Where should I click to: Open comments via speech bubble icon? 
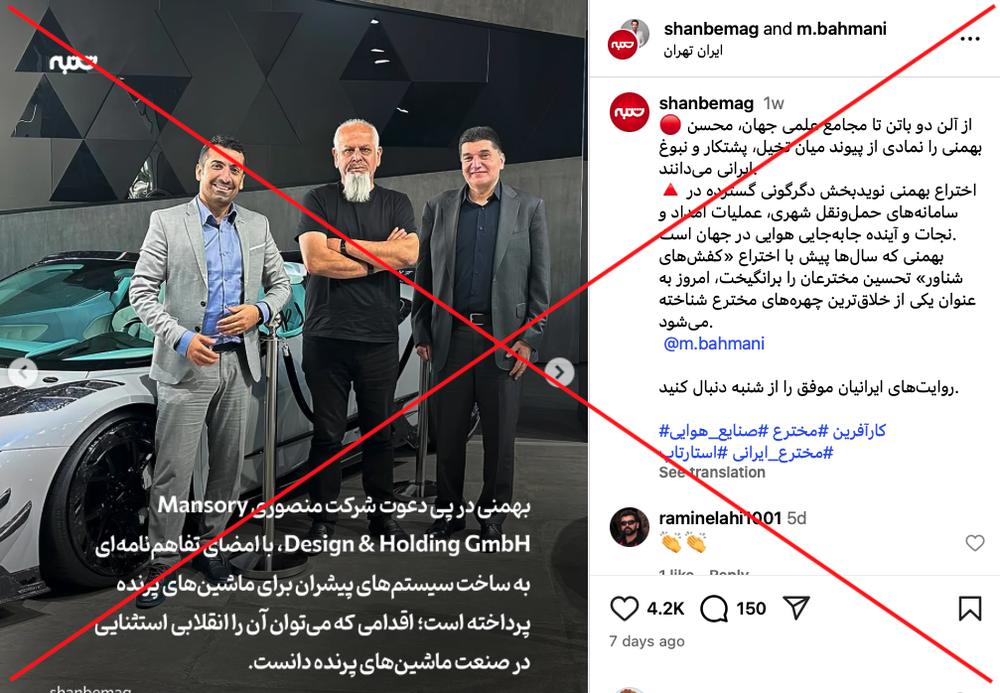pyautogui.click(x=714, y=608)
